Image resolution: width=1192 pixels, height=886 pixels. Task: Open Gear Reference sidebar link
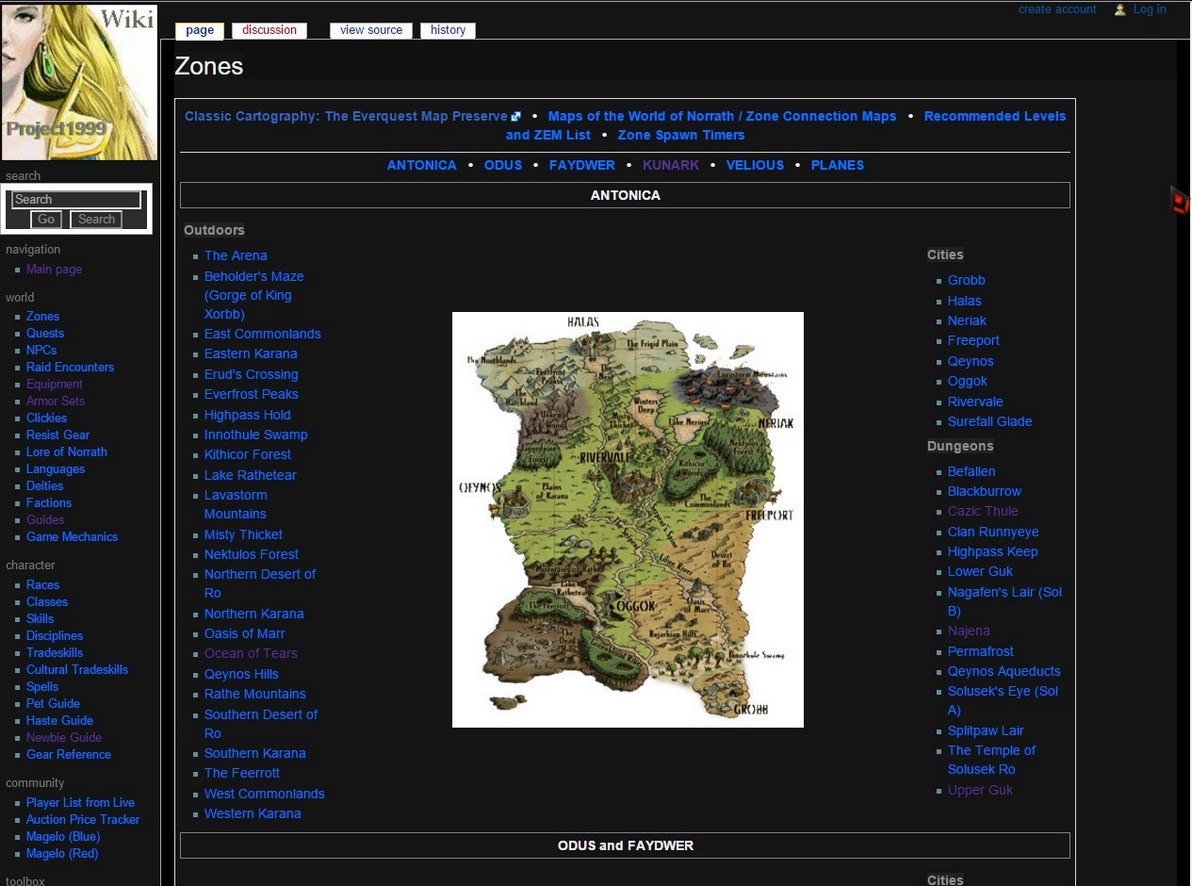point(68,754)
